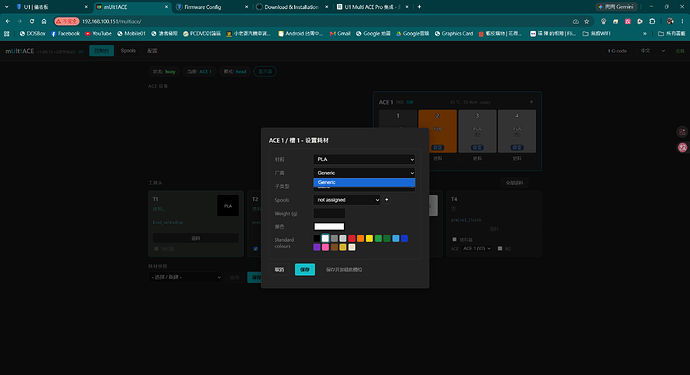The height and width of the screenshot is (375, 690).
Task: Pick the black standard colour swatch
Action: (316, 239)
